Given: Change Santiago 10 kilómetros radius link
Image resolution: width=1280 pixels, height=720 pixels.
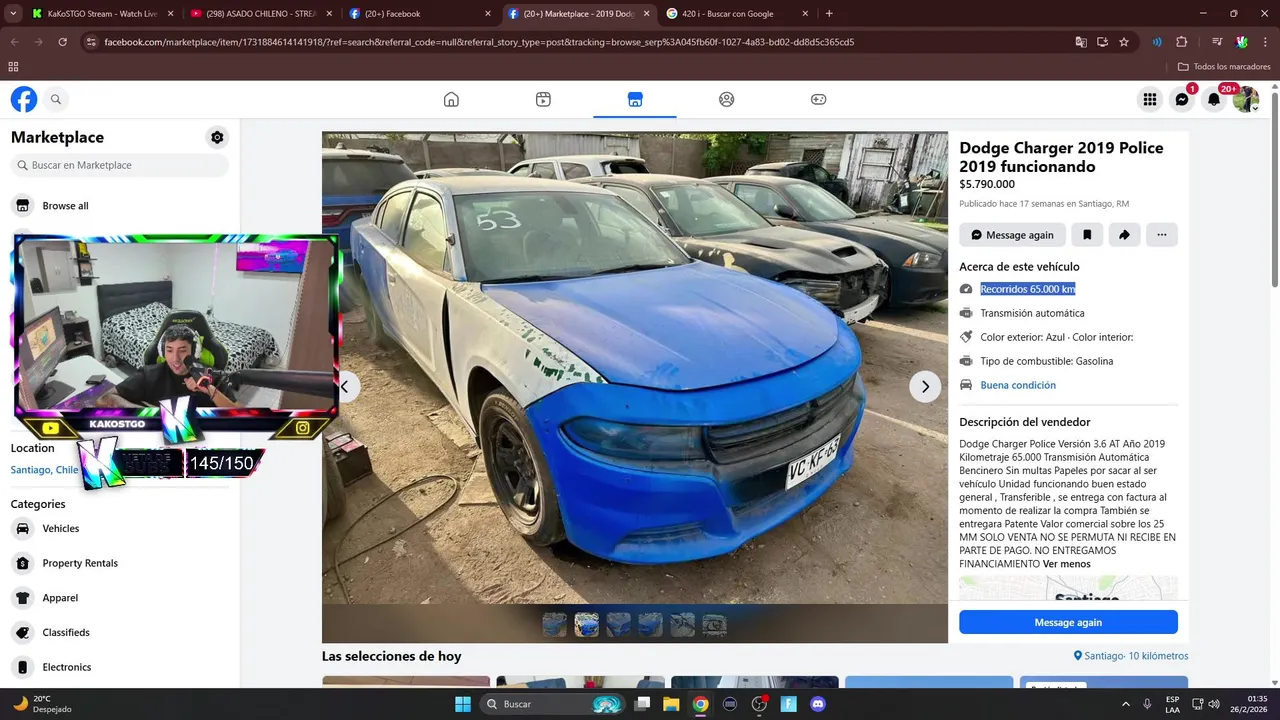Looking at the screenshot, I should point(1130,656).
